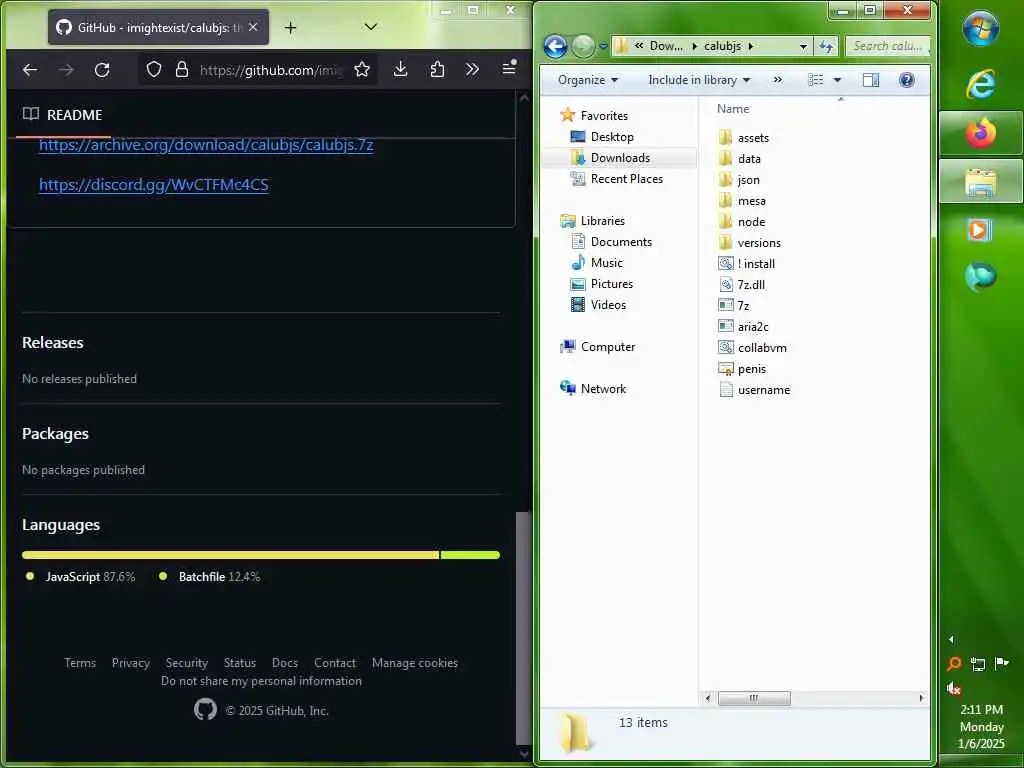Open Explorer recent pages dropdown
Viewport: 1024px width, 768px height.
(x=603, y=46)
